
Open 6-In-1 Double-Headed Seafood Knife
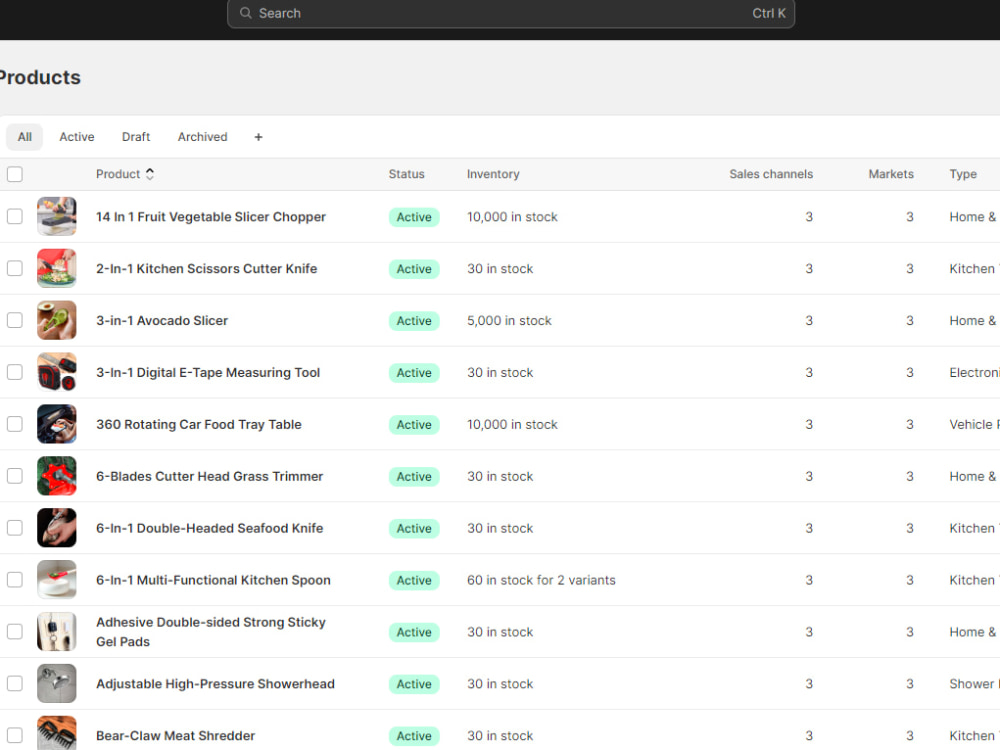(209, 528)
